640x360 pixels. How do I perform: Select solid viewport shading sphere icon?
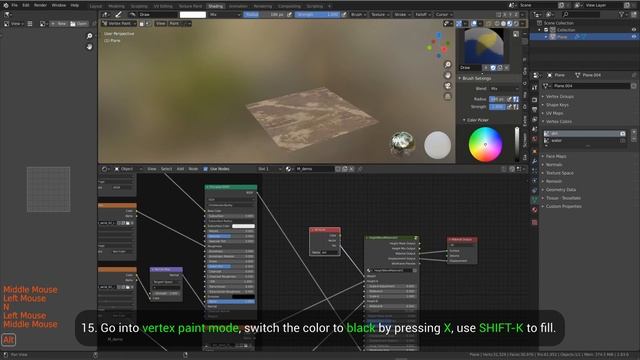pos(503,24)
